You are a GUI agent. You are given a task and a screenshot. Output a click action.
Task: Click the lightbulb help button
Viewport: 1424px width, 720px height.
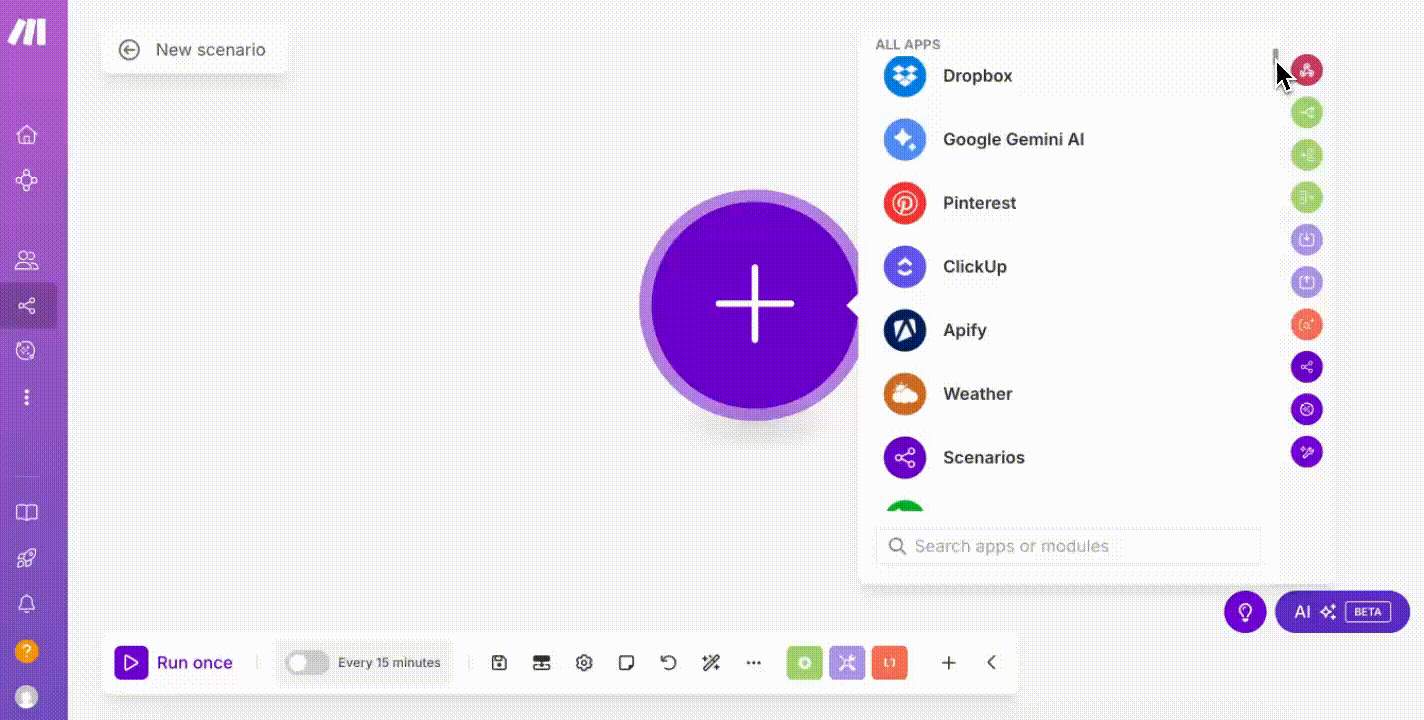click(x=1245, y=612)
